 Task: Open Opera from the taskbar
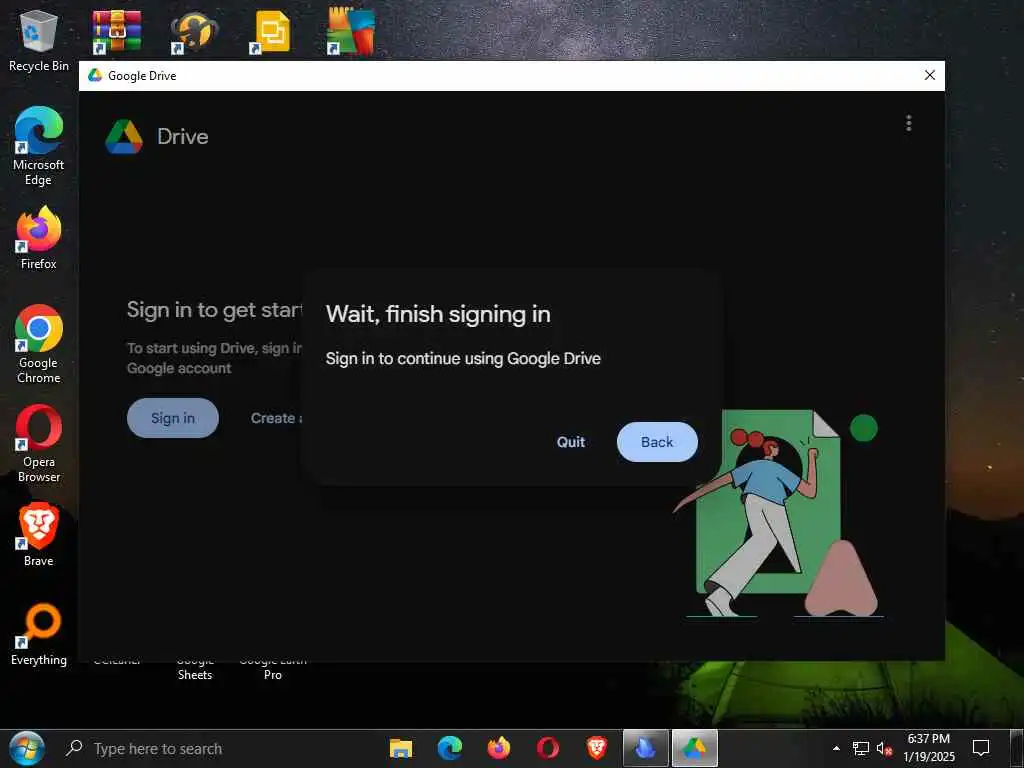tap(547, 748)
